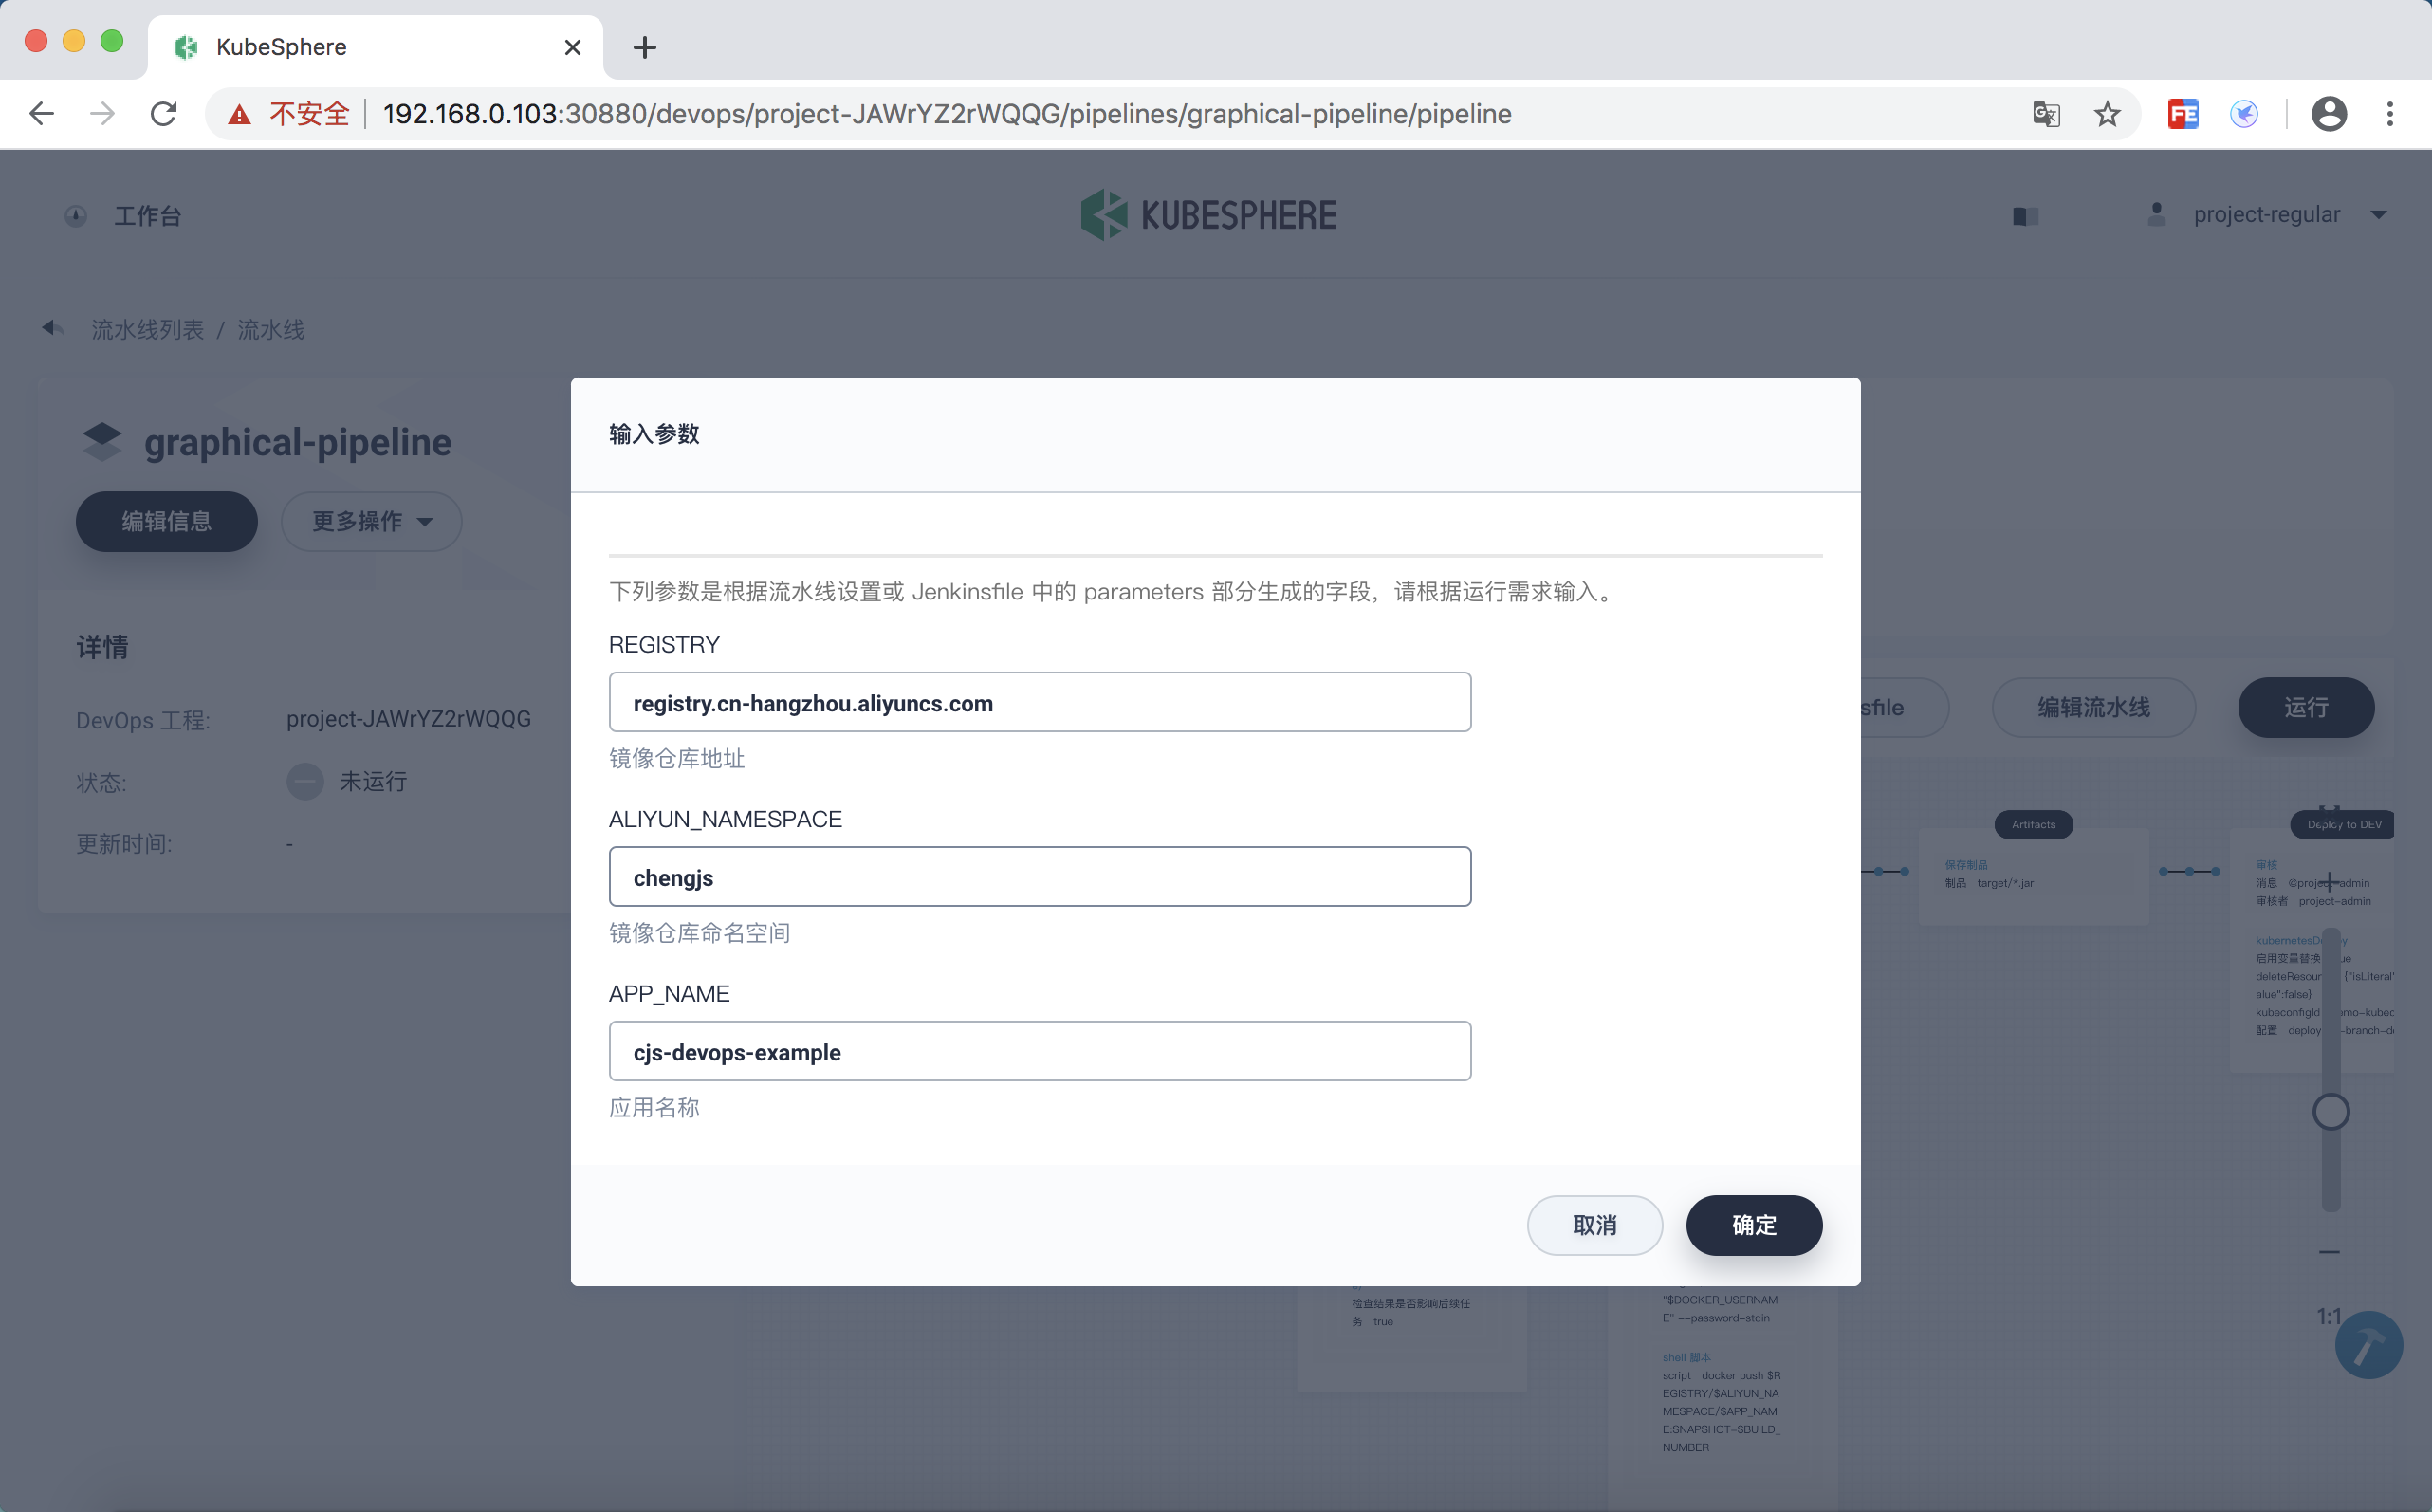Viewport: 2432px width, 1512px height.
Task: Open the 更多操作 dropdown
Action: 371,521
